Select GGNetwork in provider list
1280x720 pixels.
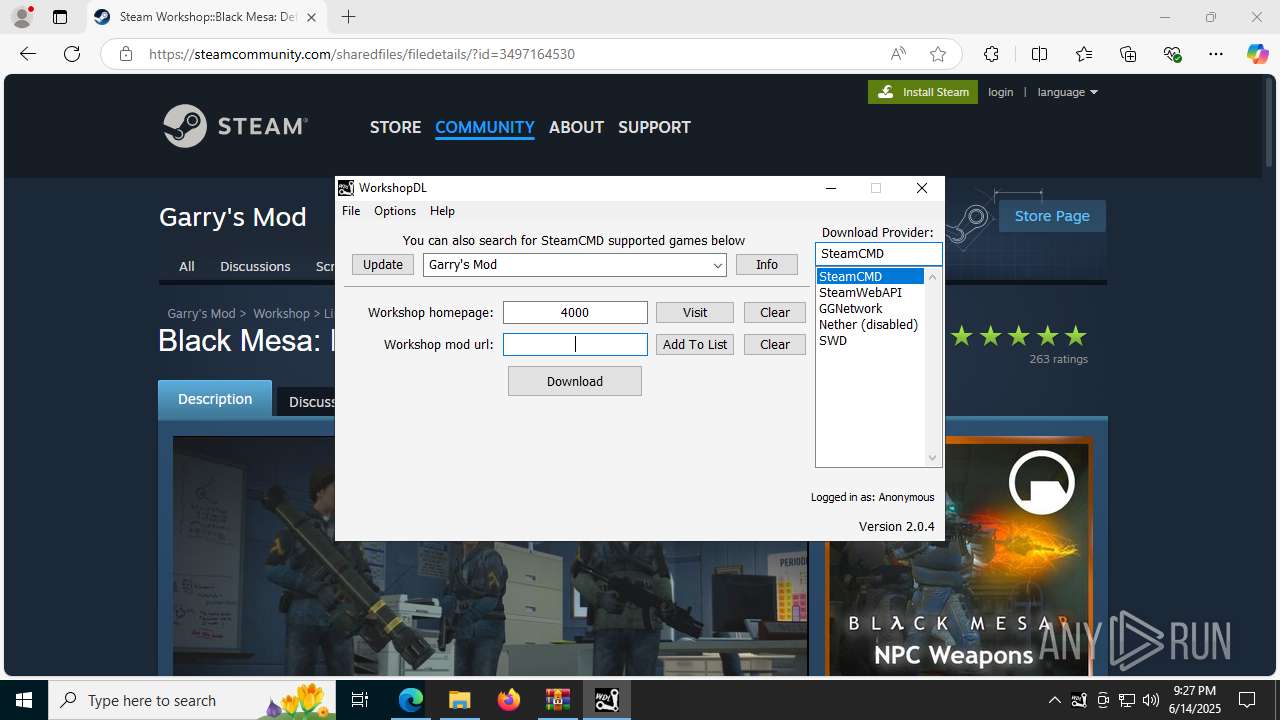point(870,308)
